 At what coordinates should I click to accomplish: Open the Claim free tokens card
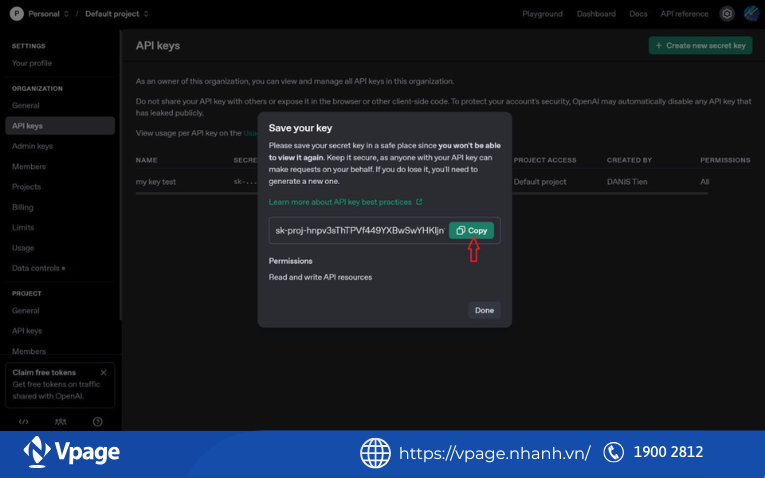pyautogui.click(x=60, y=384)
